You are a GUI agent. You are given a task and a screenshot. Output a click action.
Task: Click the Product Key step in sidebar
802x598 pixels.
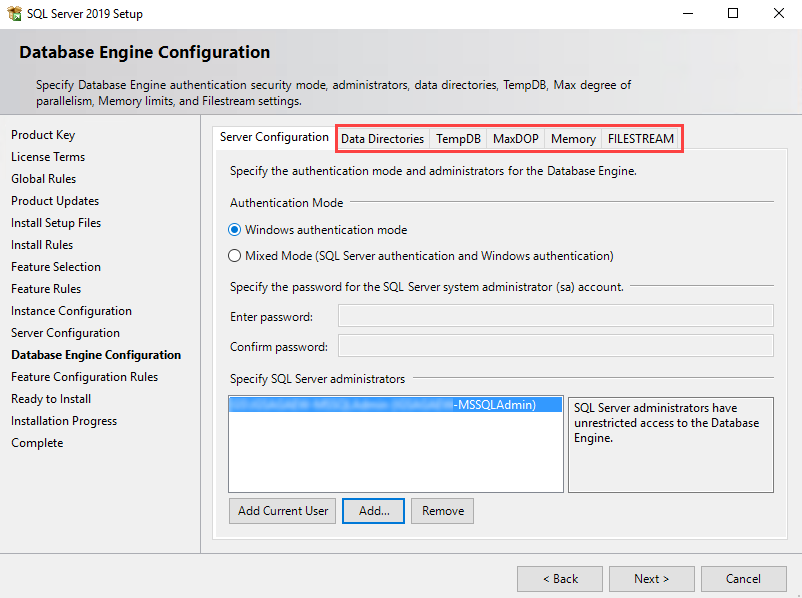(x=43, y=135)
